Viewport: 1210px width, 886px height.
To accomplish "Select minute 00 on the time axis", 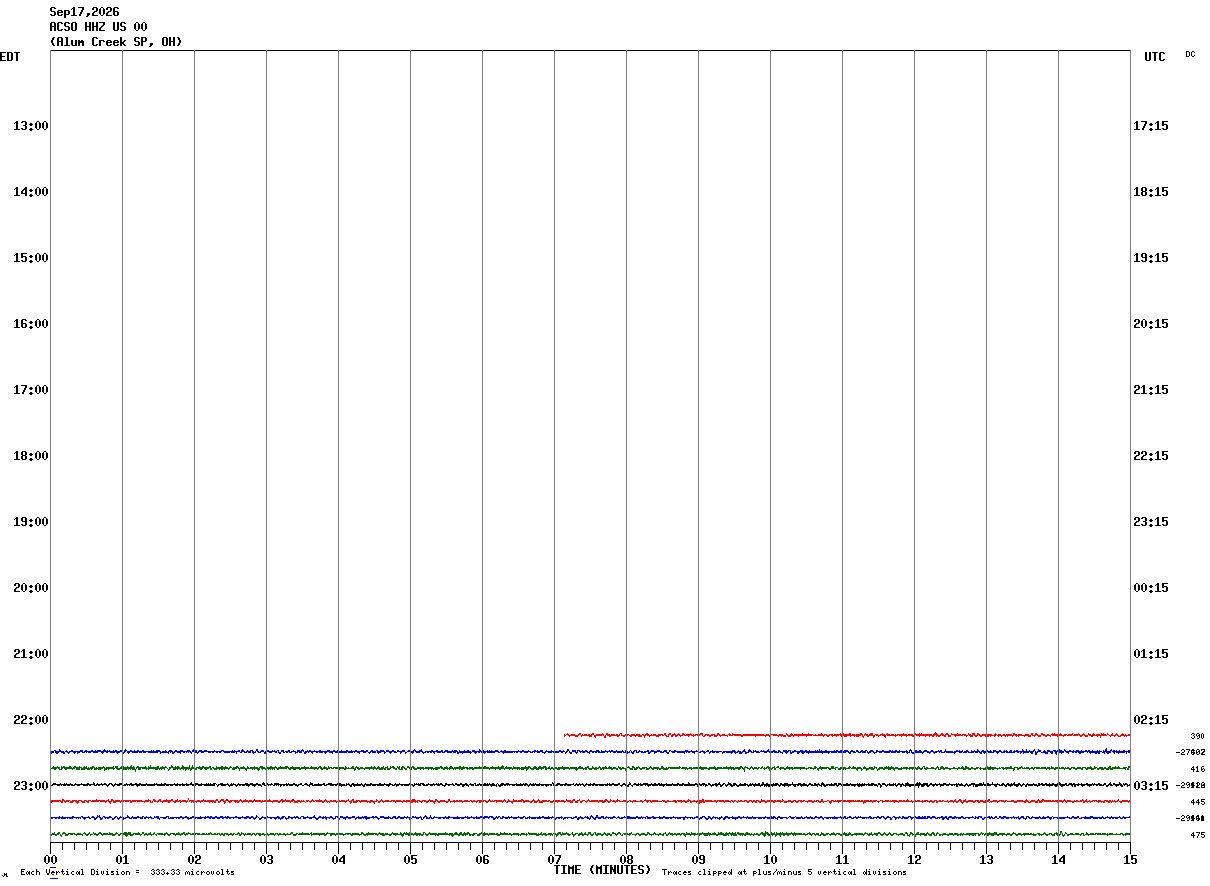I will point(50,860).
